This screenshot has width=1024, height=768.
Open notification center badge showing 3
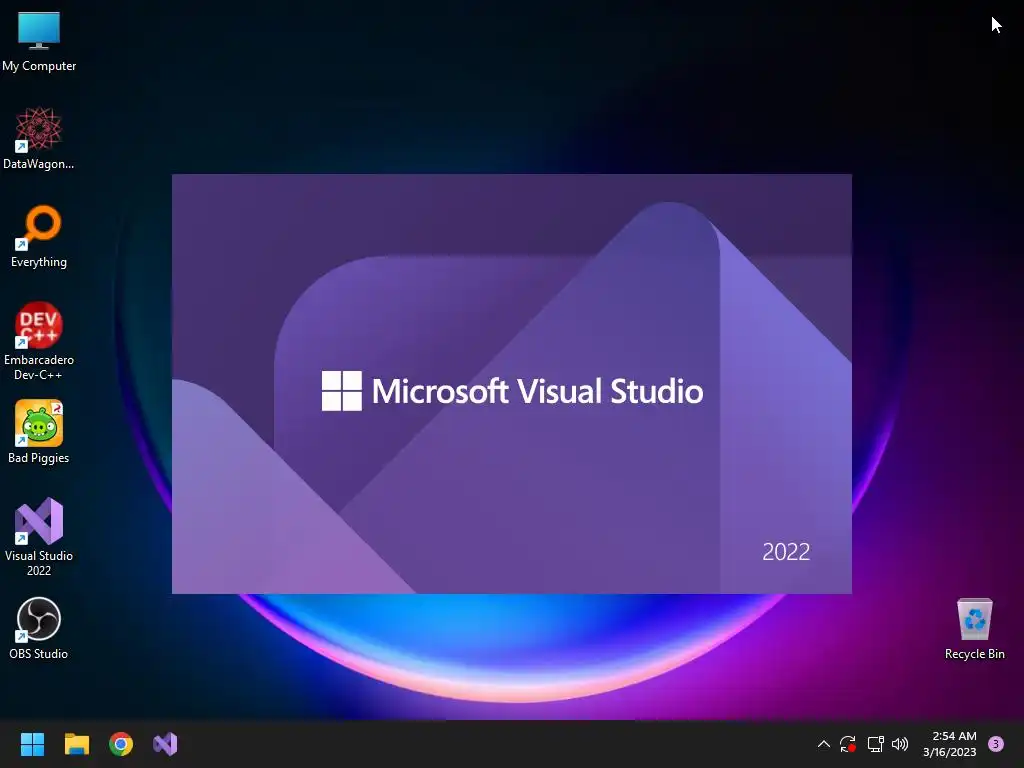pyautogui.click(x=996, y=744)
